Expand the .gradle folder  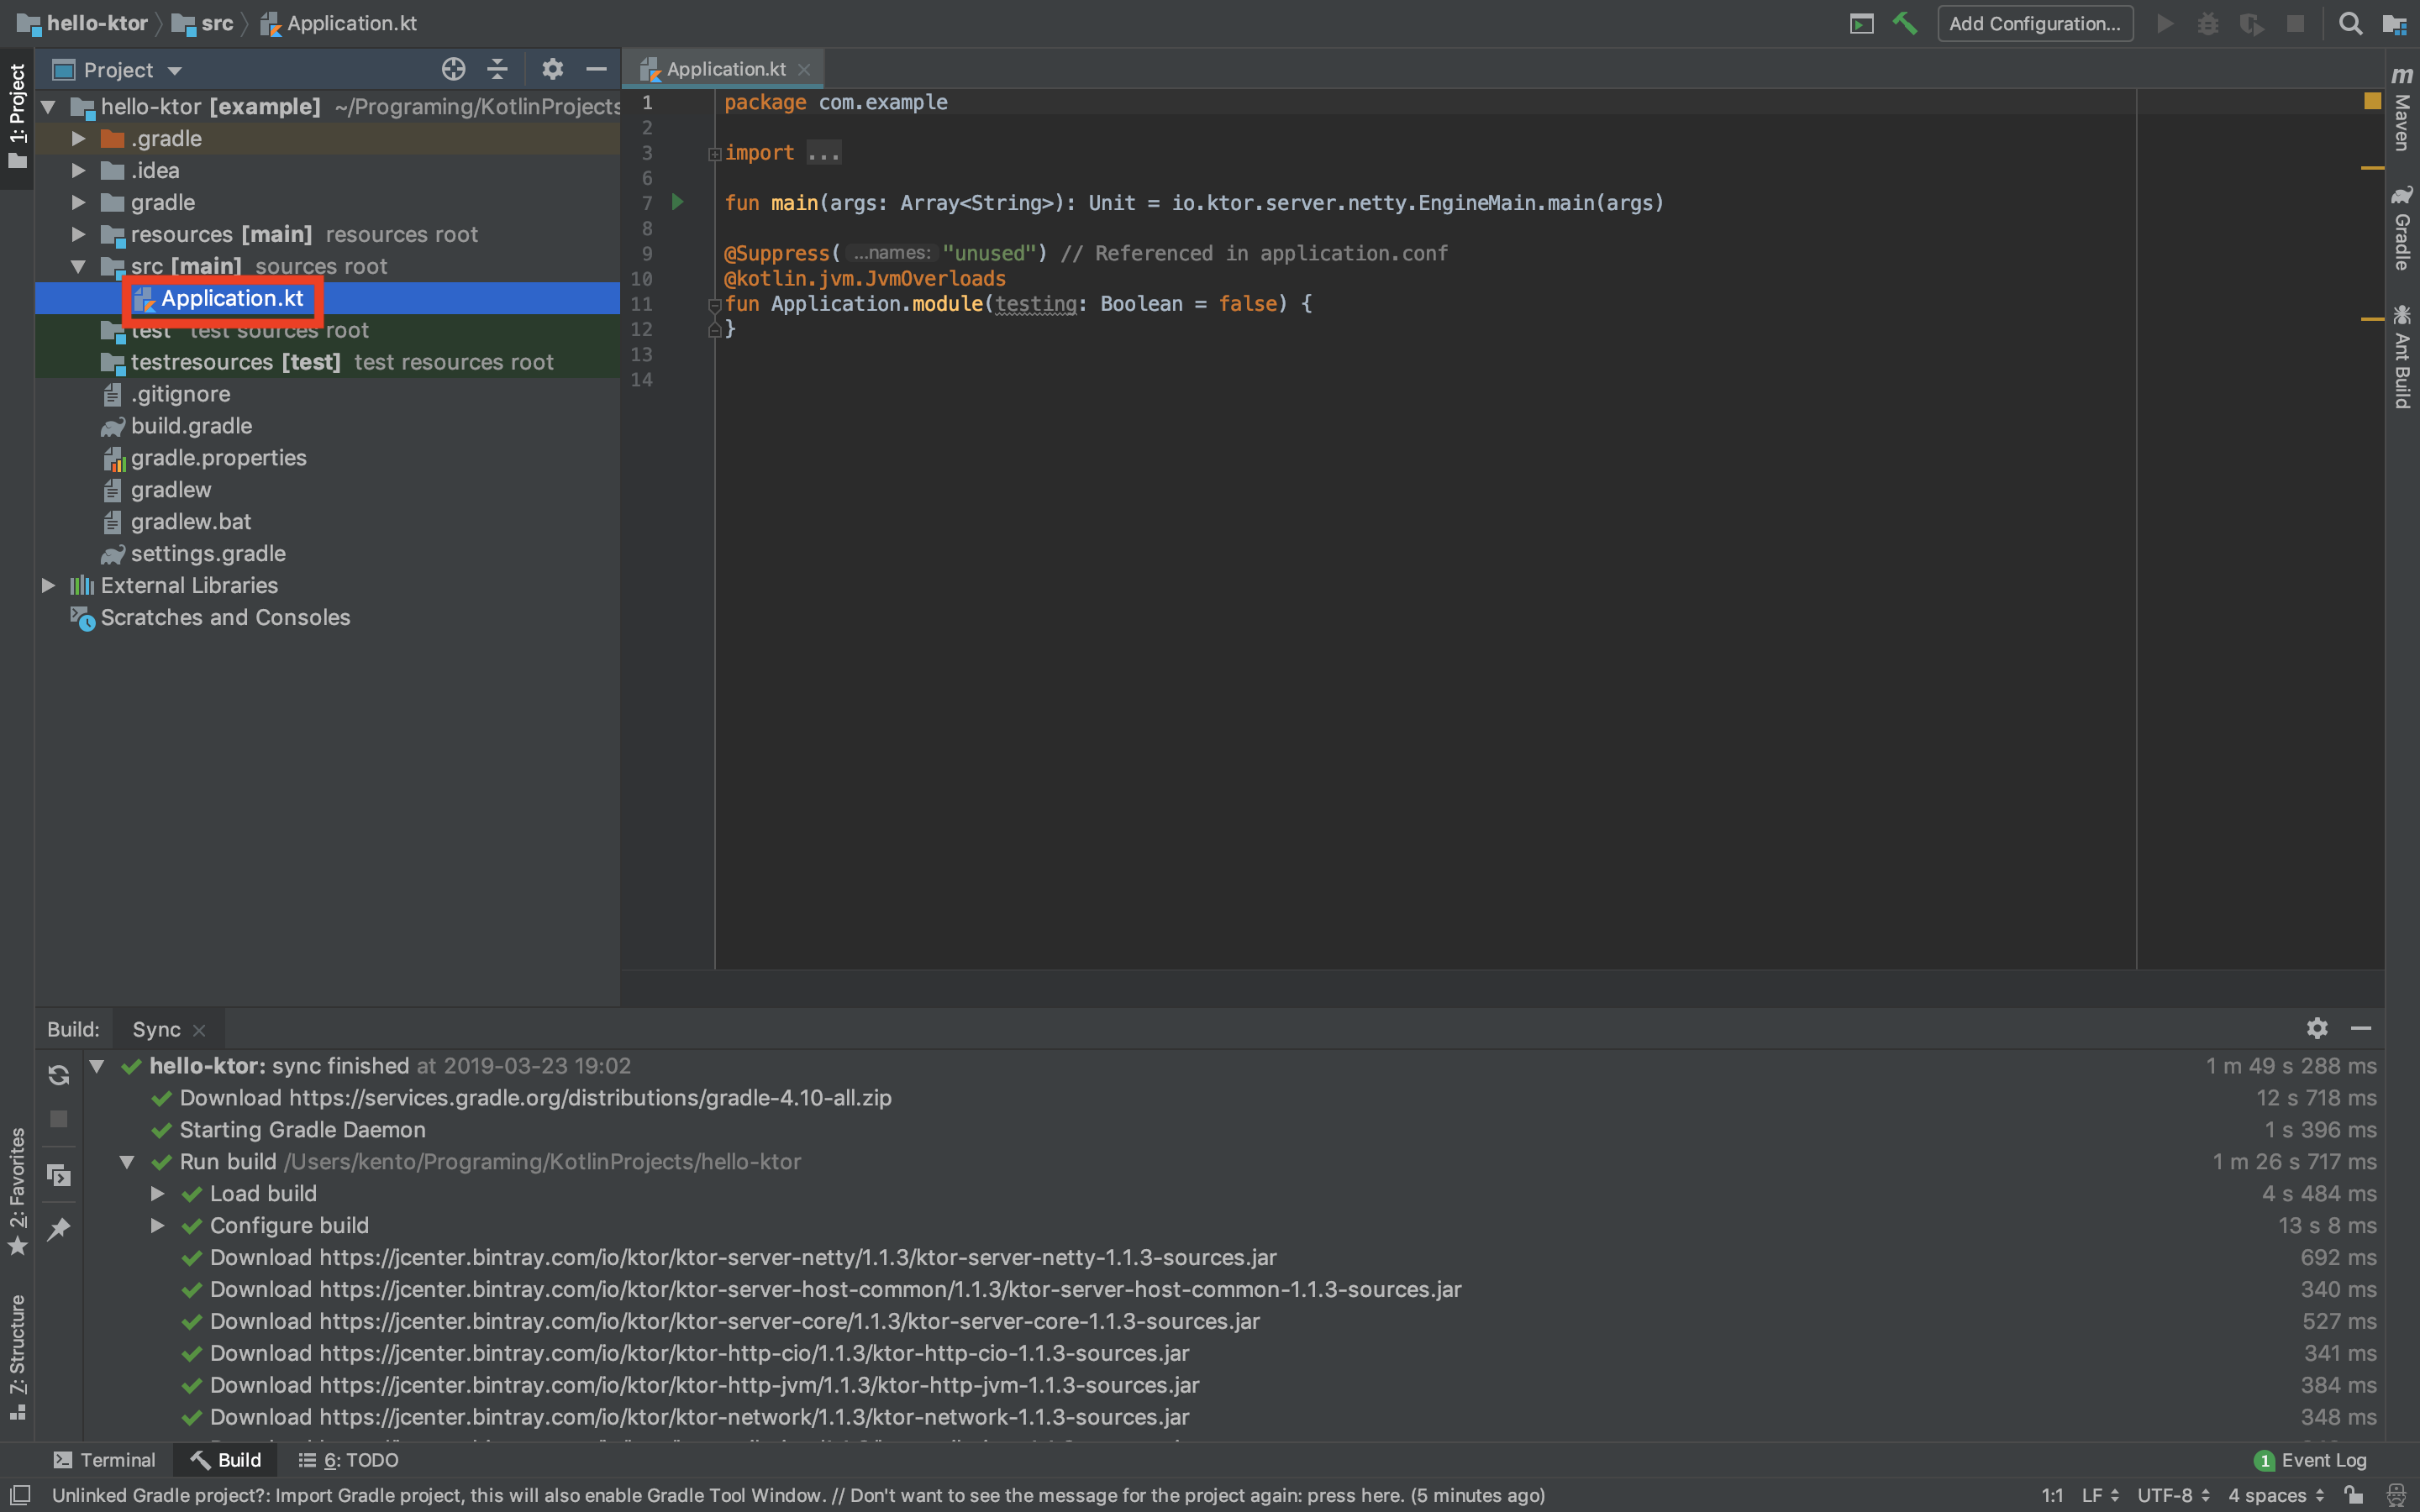(78, 139)
